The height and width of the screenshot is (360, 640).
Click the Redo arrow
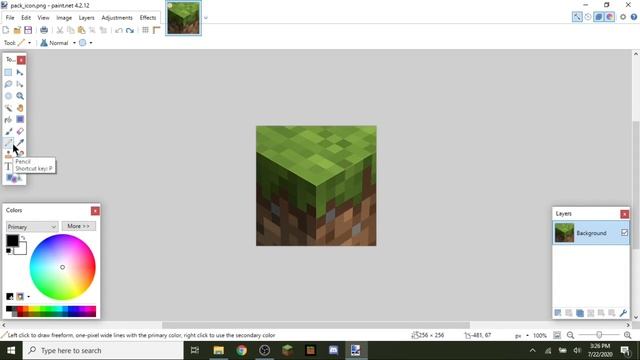130,30
